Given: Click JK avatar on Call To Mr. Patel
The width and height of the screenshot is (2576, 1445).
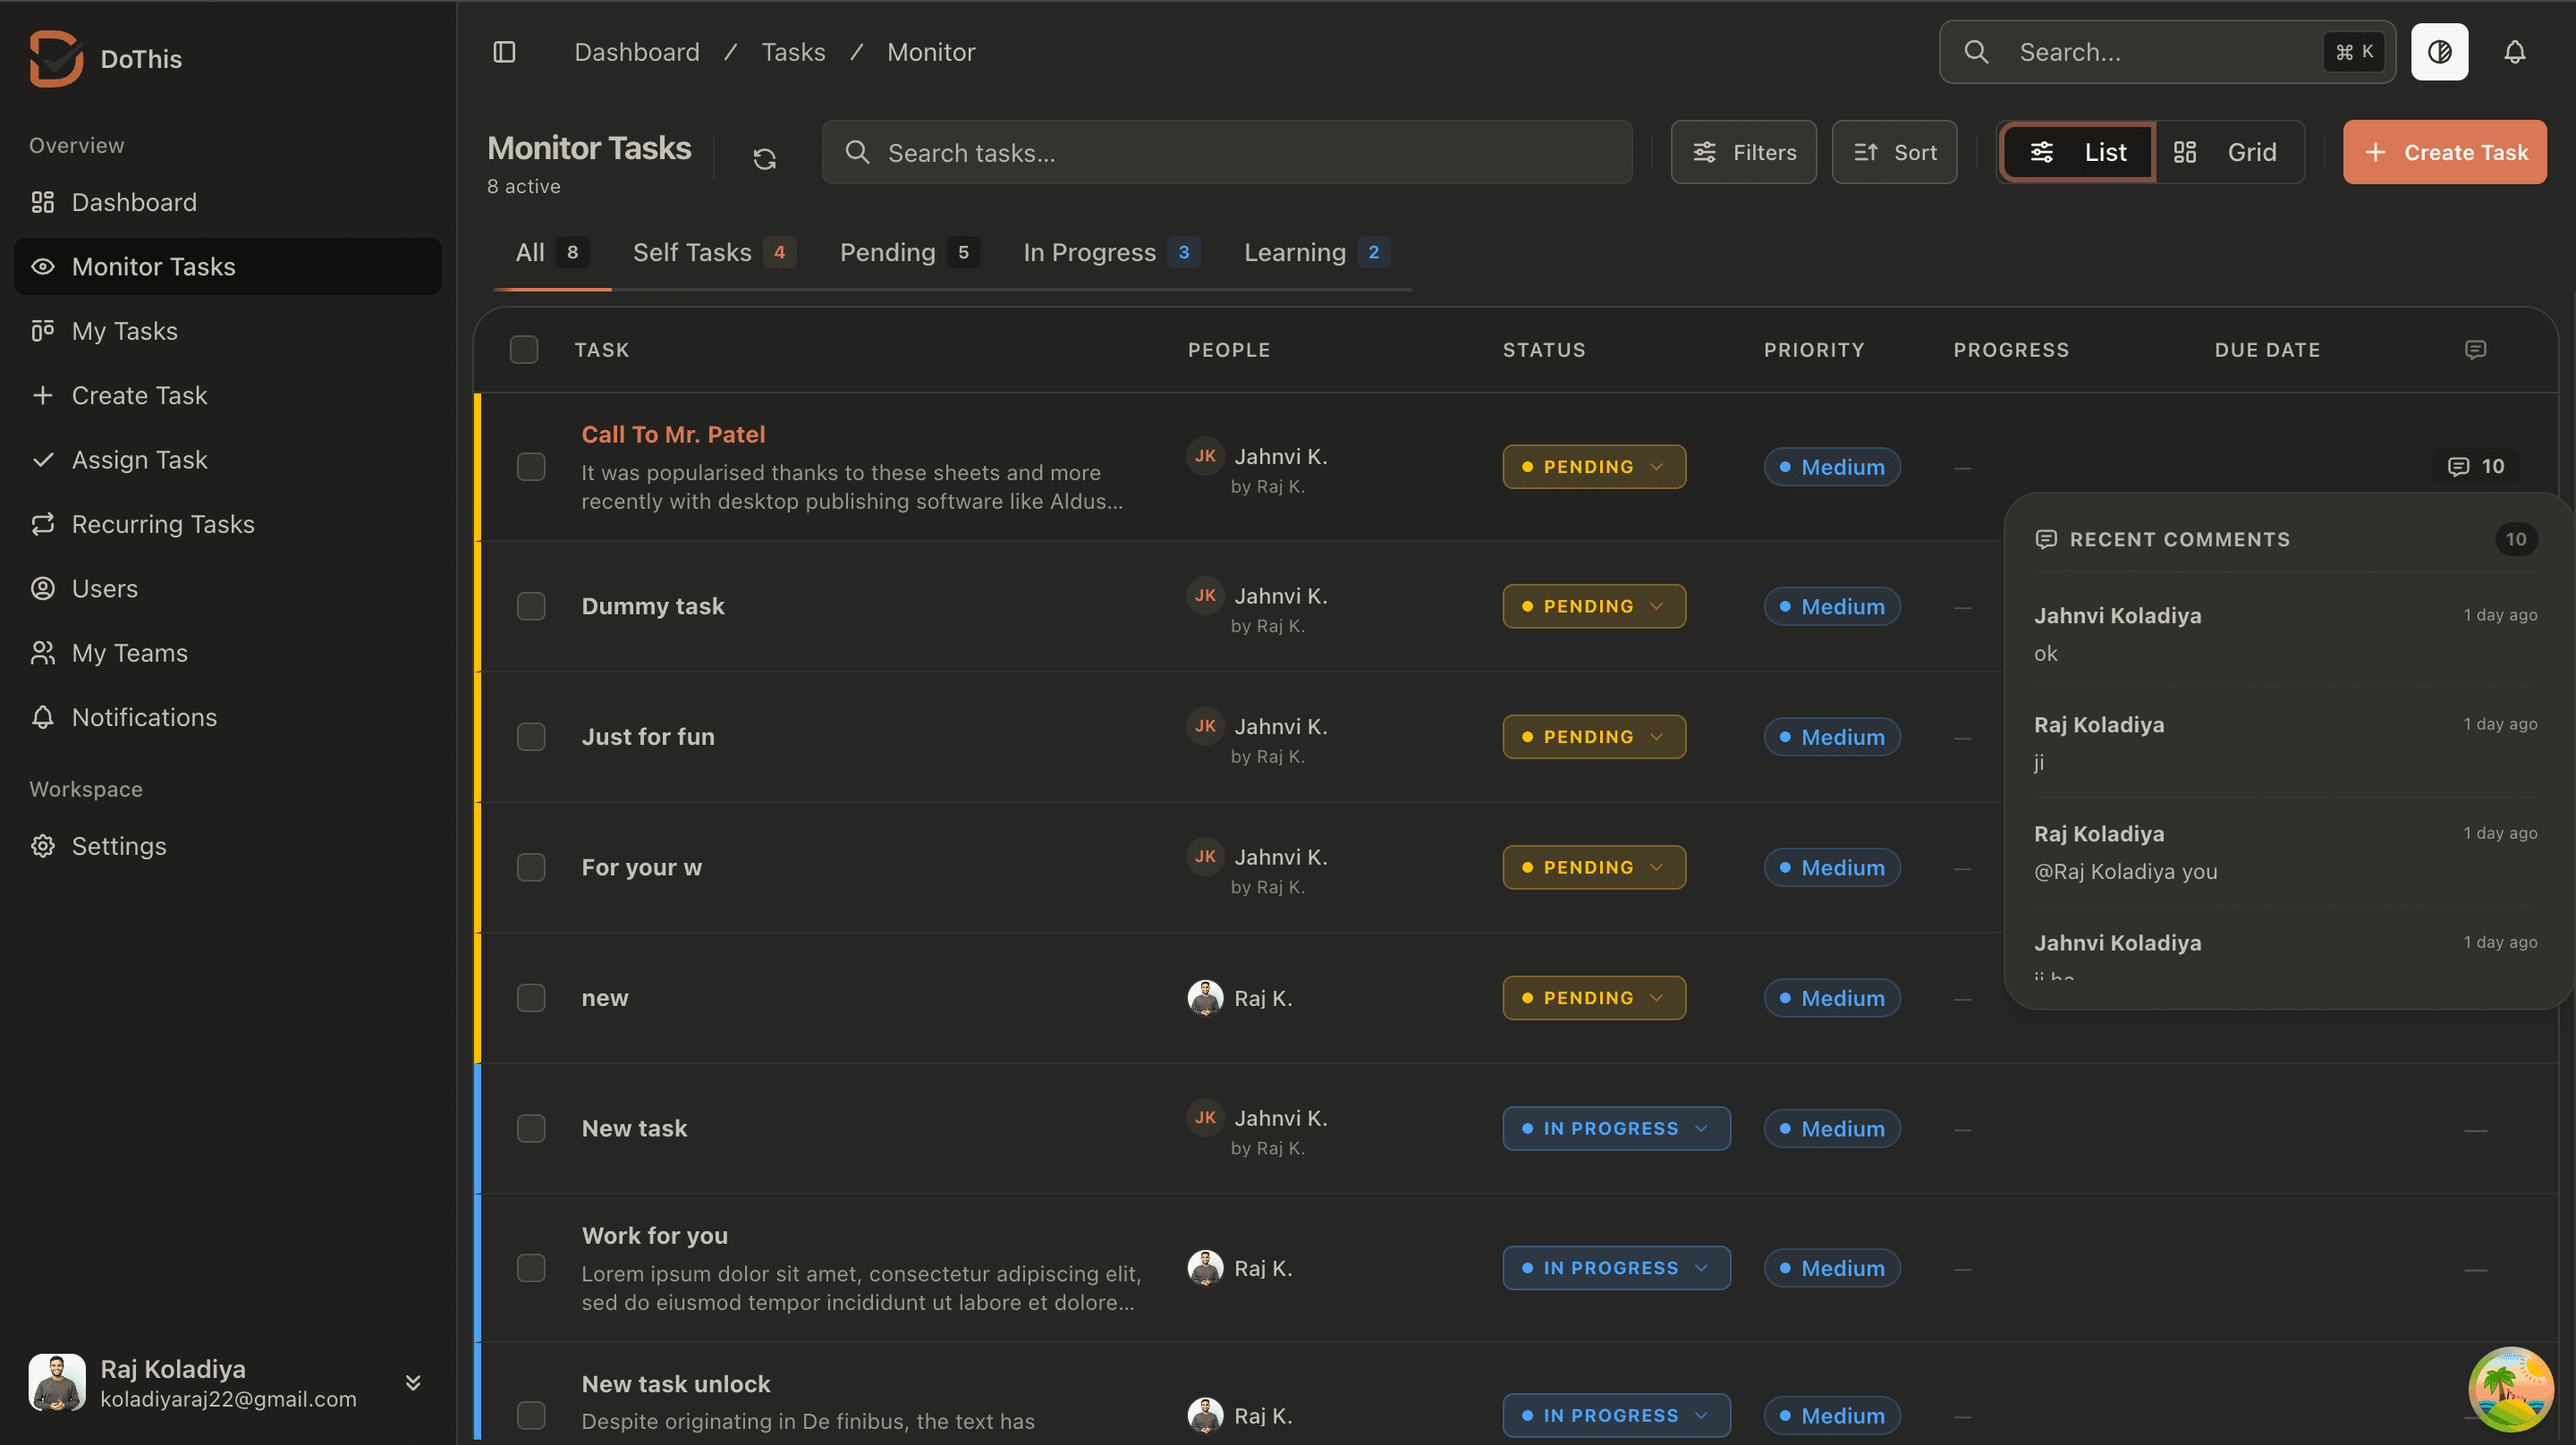Looking at the screenshot, I should coord(1205,456).
